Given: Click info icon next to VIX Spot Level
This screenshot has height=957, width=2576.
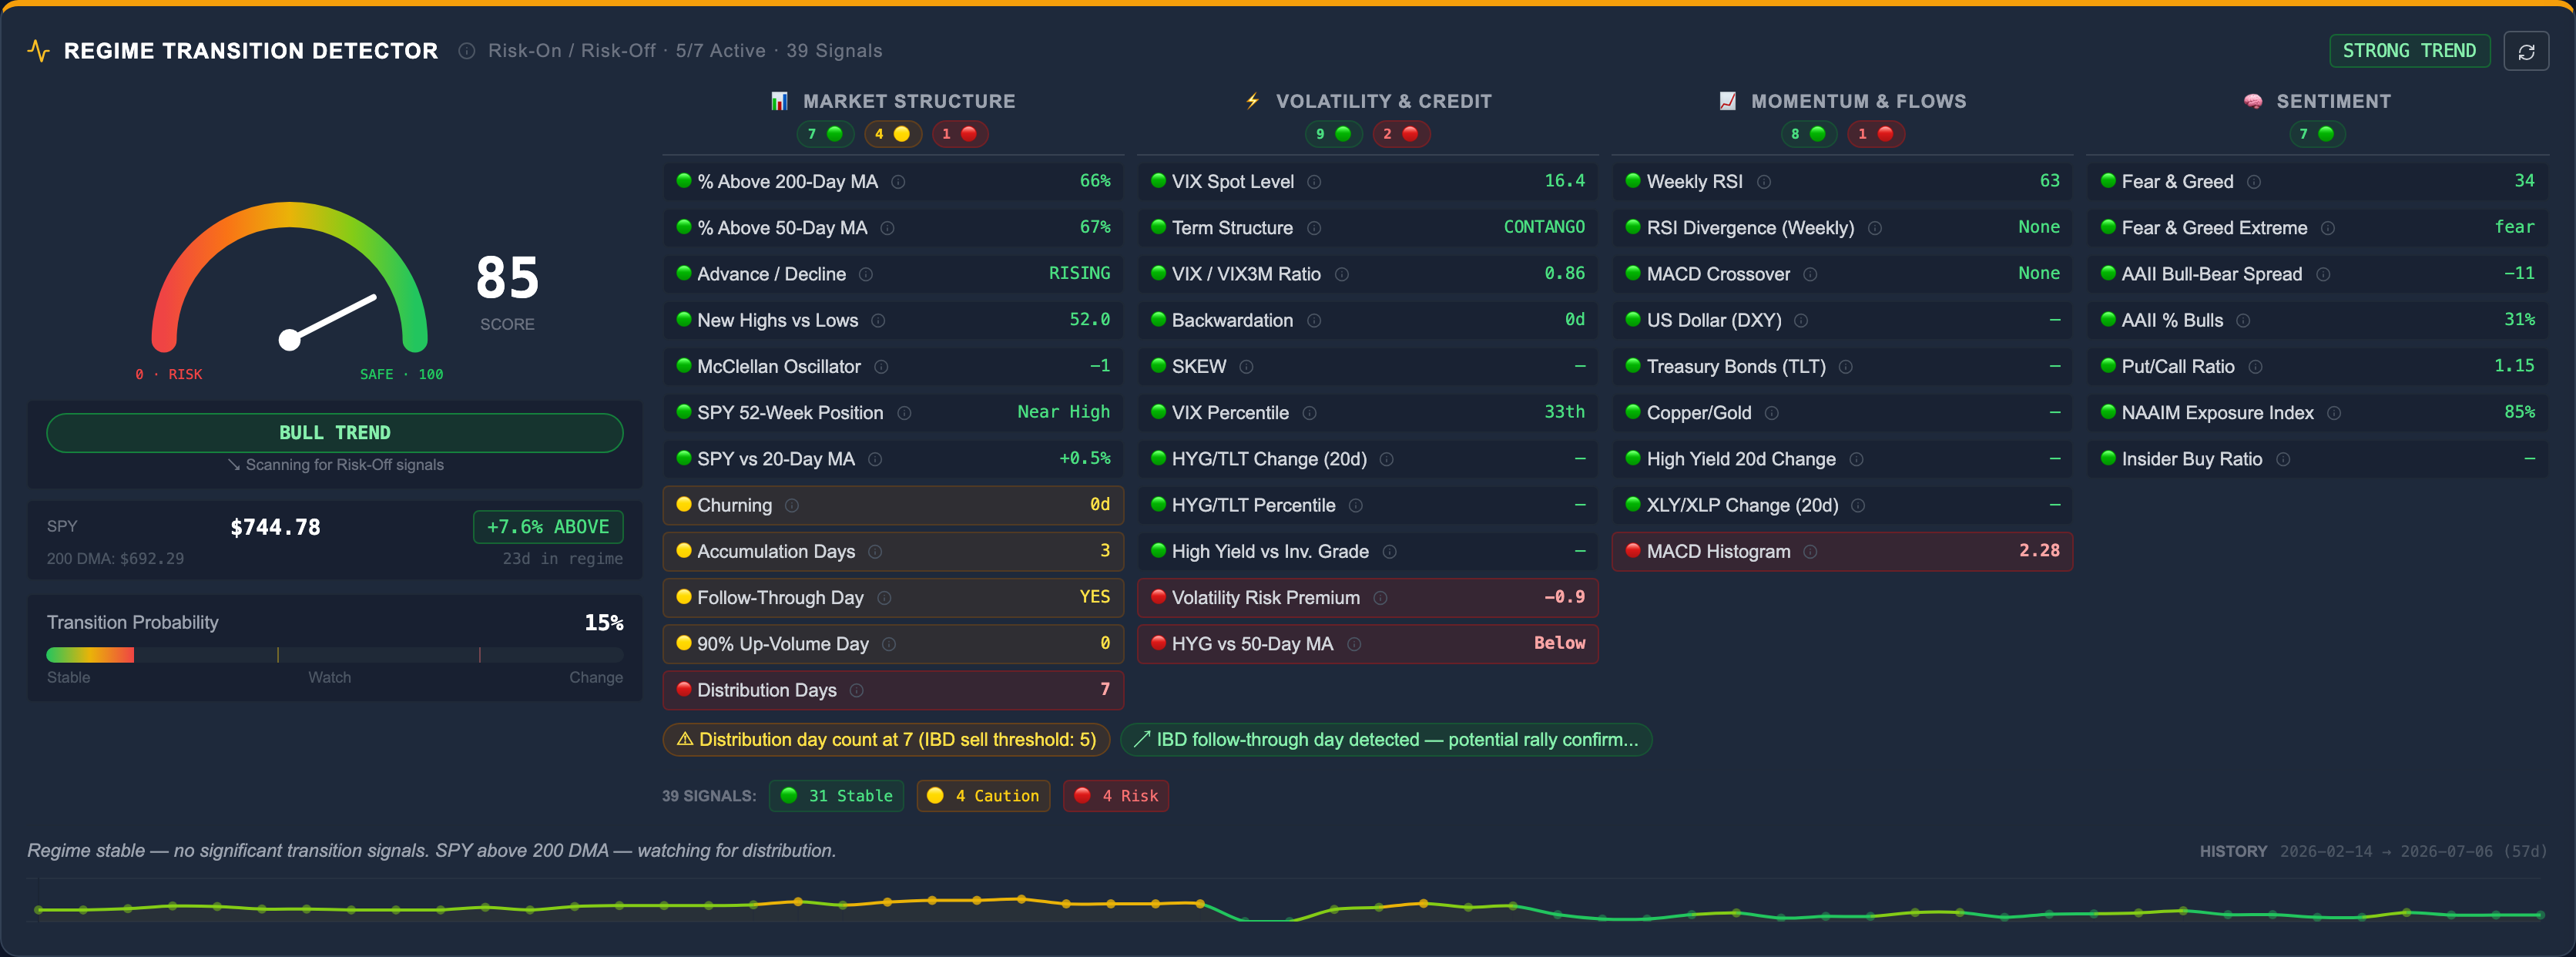Looking at the screenshot, I should point(1314,182).
